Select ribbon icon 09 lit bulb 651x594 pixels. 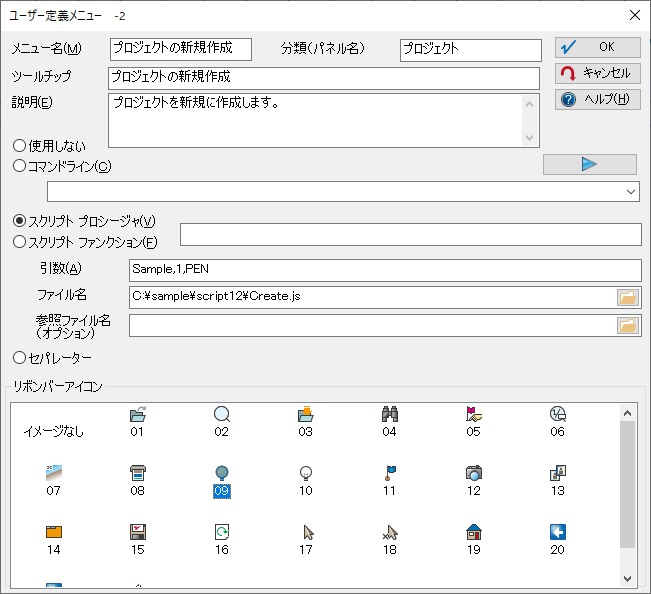(x=222, y=480)
